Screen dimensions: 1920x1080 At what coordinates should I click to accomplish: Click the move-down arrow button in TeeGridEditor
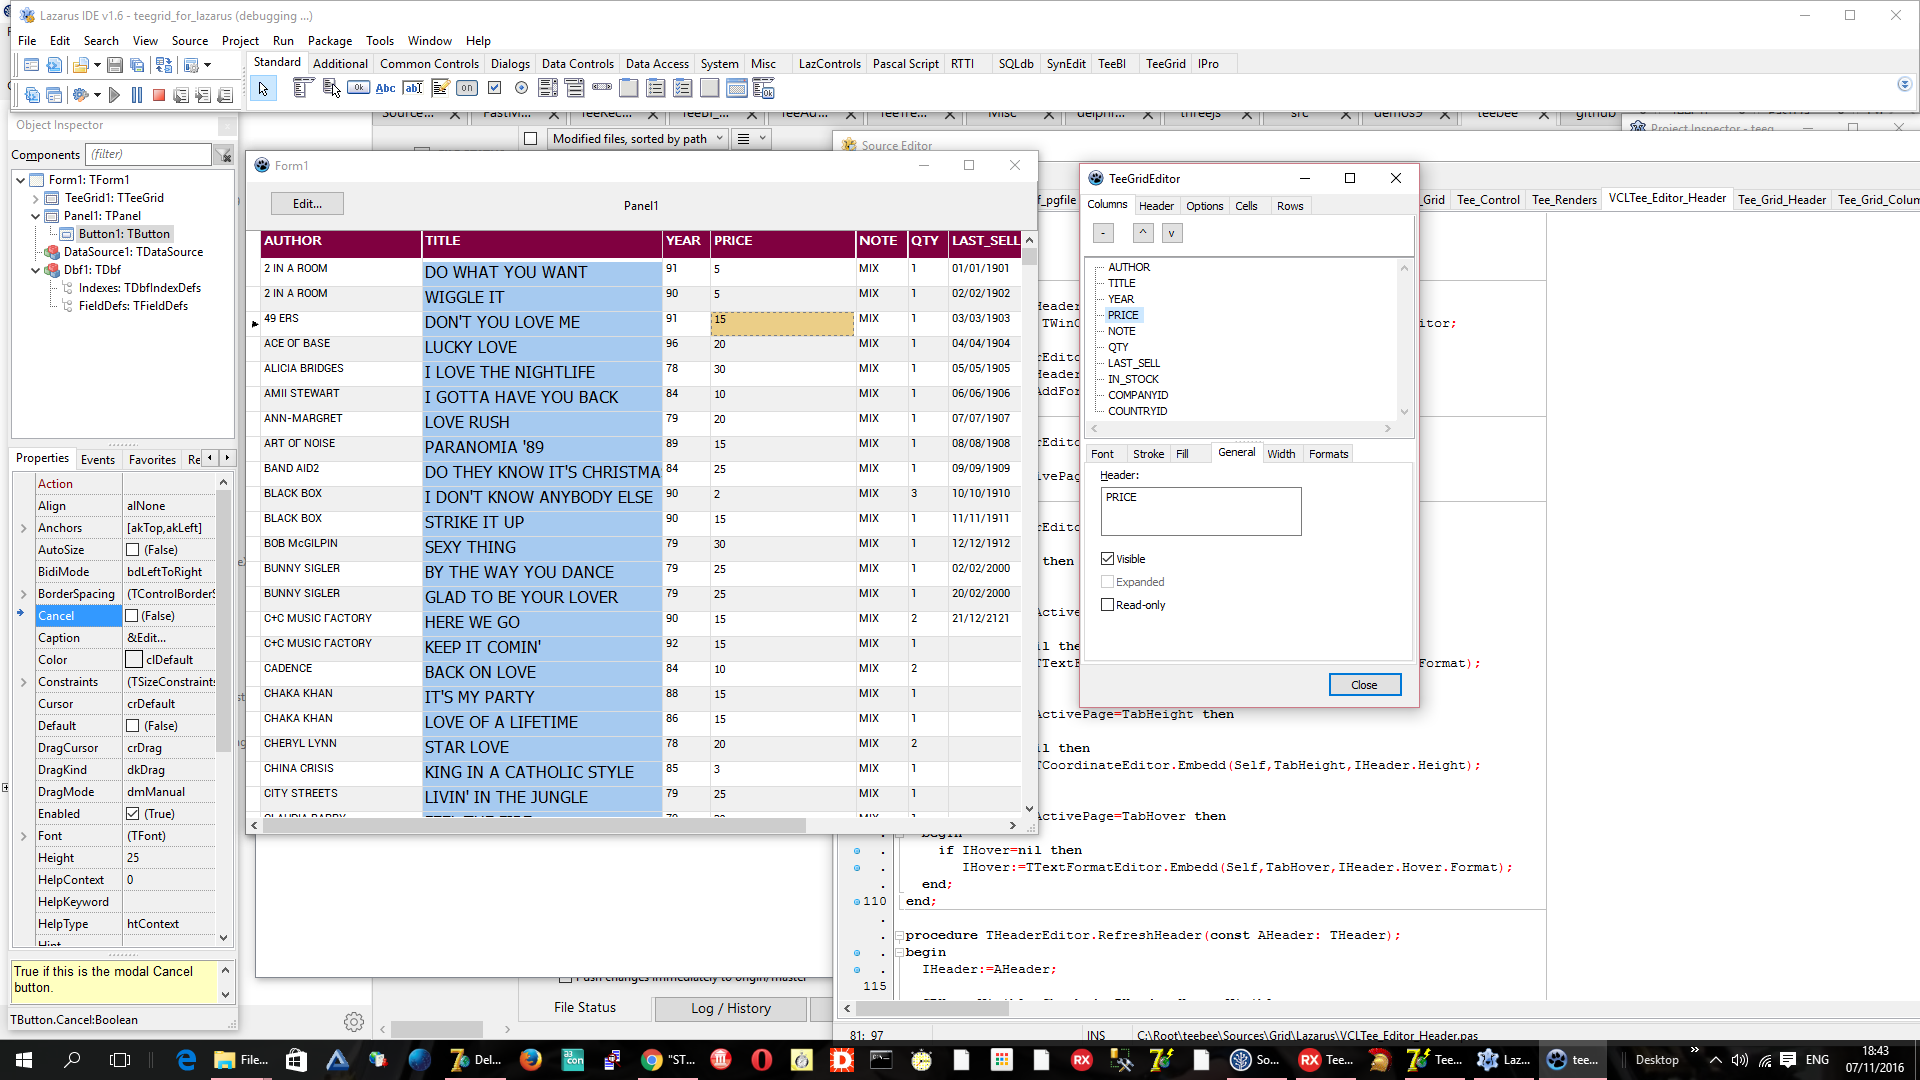[x=1171, y=233]
